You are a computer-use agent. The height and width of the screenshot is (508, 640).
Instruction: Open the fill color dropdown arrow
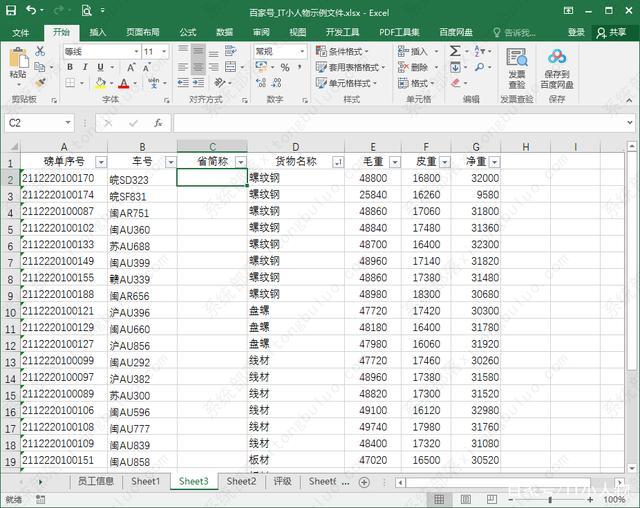pyautogui.click(x=111, y=83)
